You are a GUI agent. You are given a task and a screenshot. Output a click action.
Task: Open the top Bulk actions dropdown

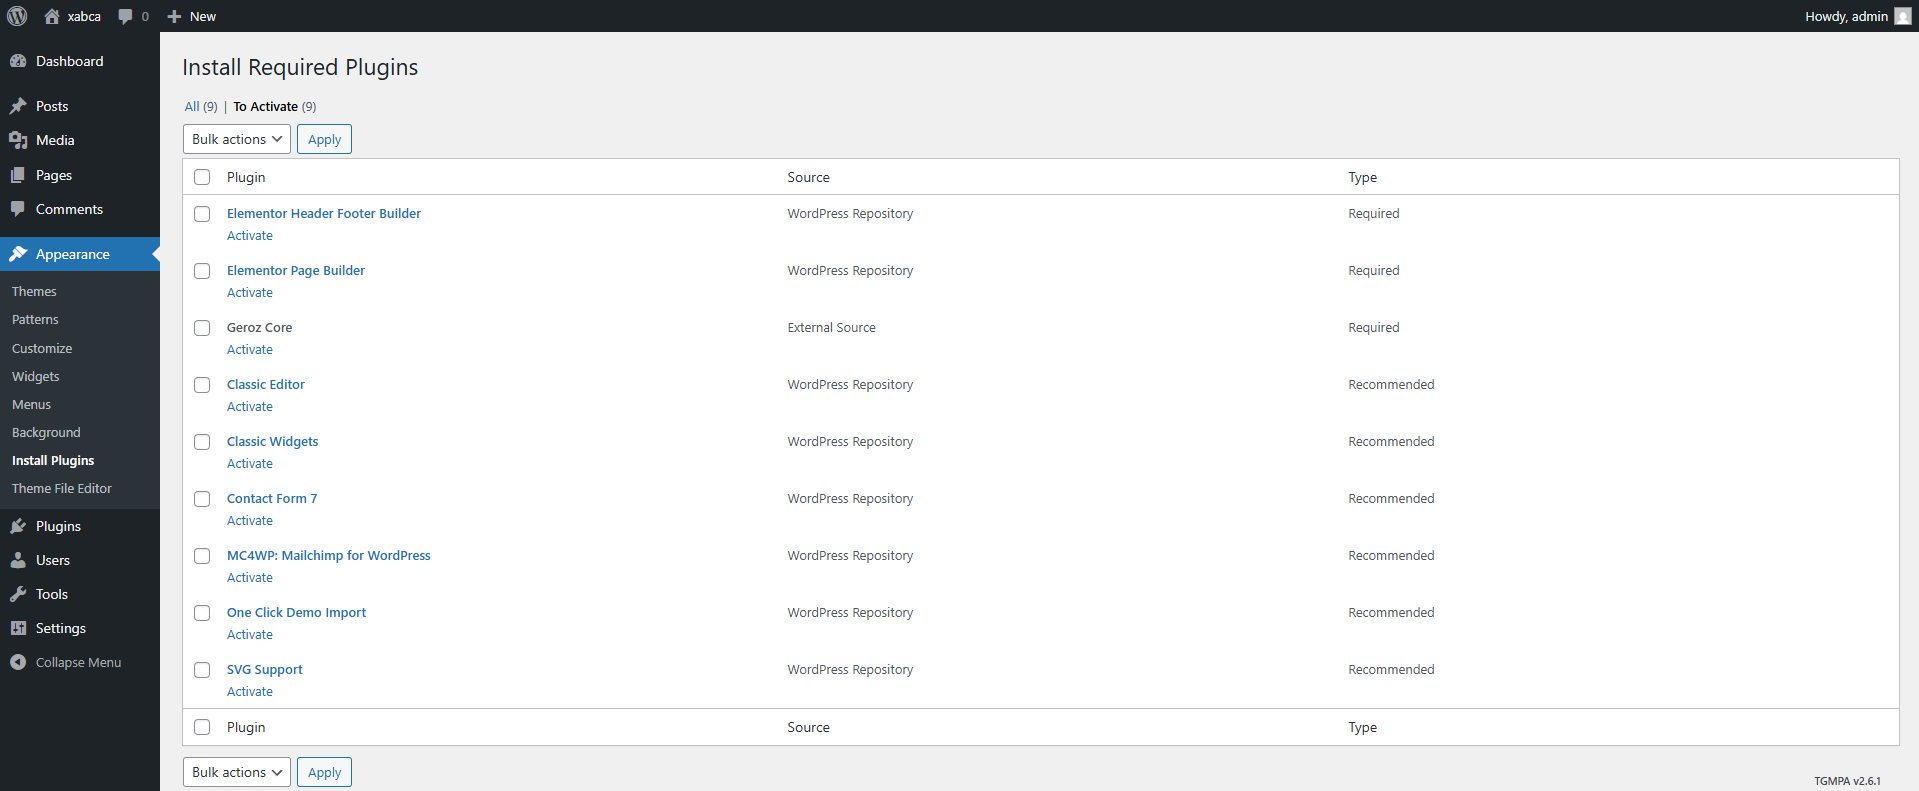coord(237,139)
